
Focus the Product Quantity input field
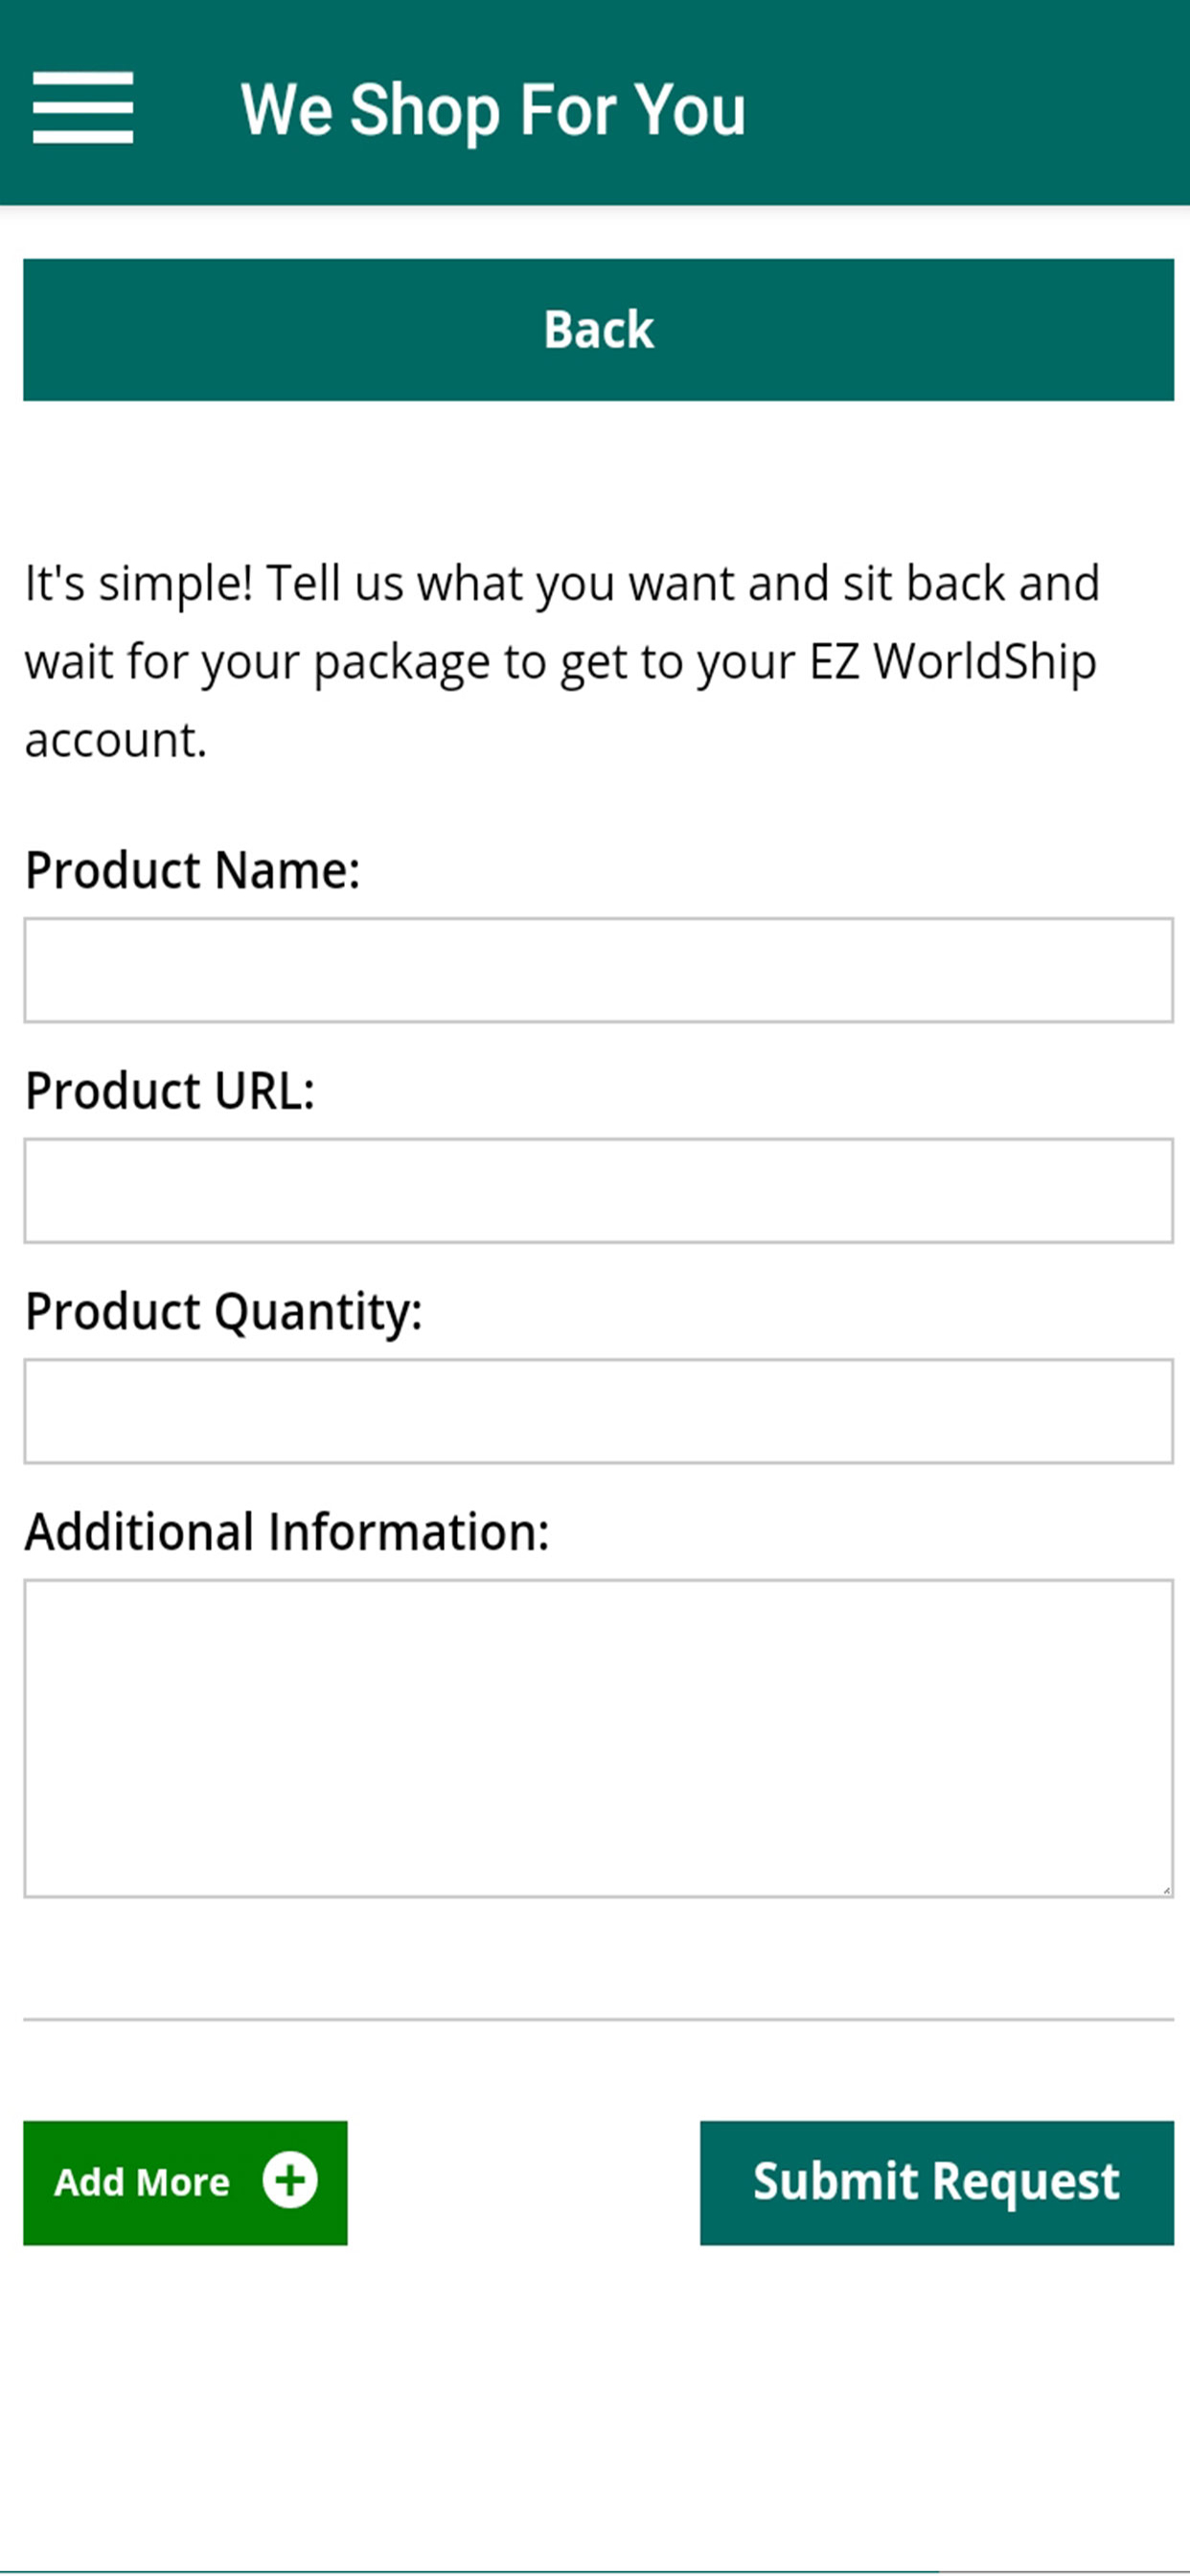(x=598, y=1411)
